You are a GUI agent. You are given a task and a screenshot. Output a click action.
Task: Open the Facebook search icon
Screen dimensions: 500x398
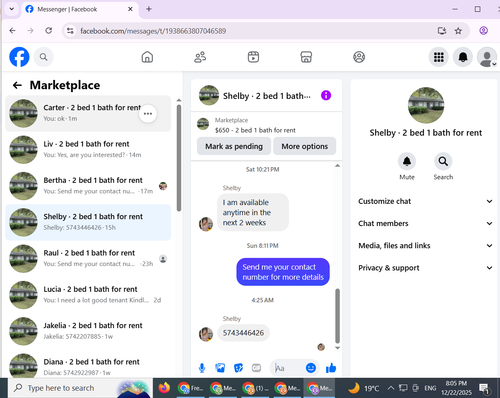click(44, 57)
